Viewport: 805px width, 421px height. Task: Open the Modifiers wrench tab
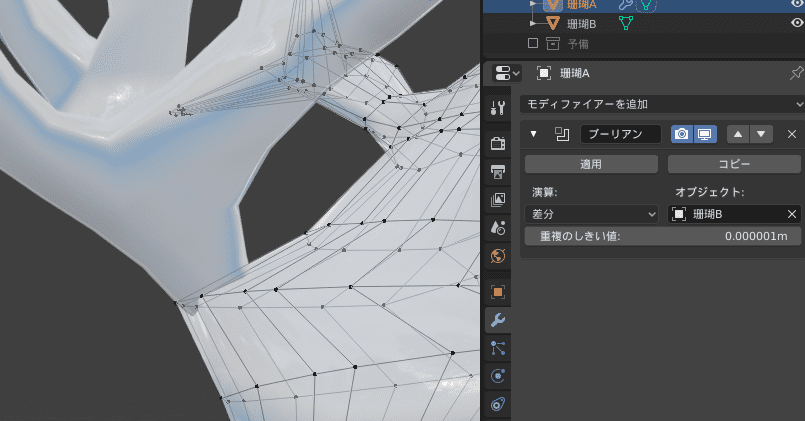pyautogui.click(x=497, y=320)
